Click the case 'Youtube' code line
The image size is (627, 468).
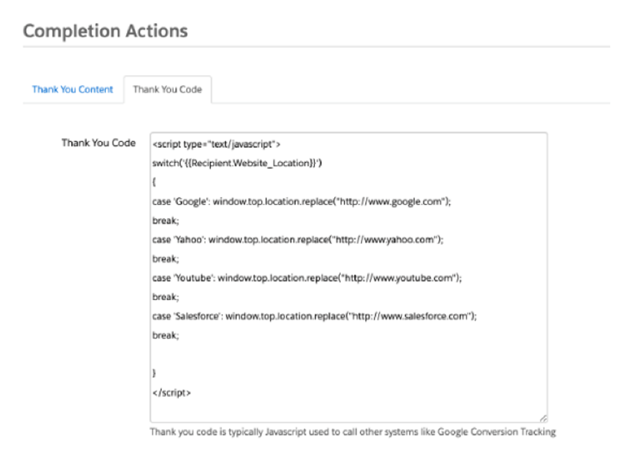pyautogui.click(x=307, y=278)
